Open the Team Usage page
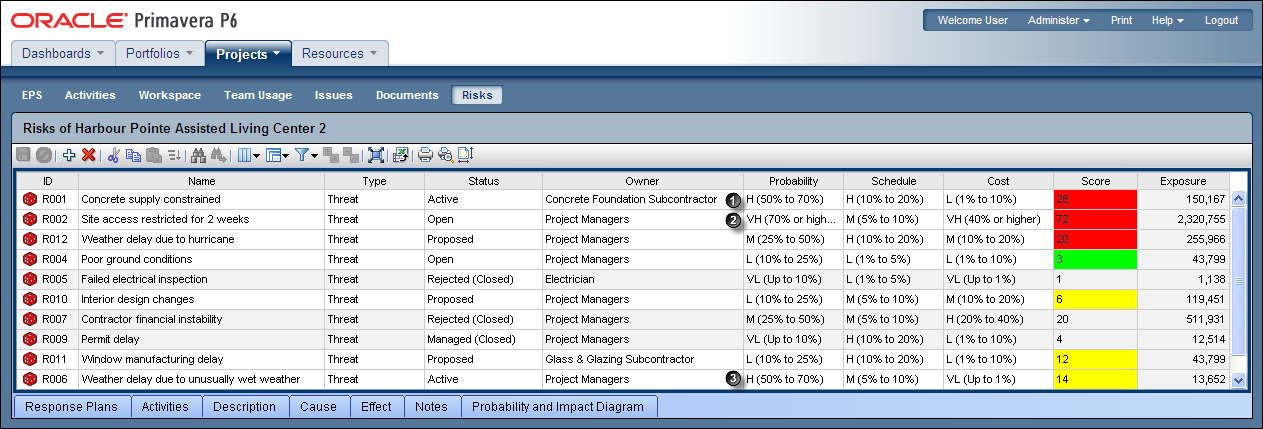The width and height of the screenshot is (1263, 429). pyautogui.click(x=258, y=95)
